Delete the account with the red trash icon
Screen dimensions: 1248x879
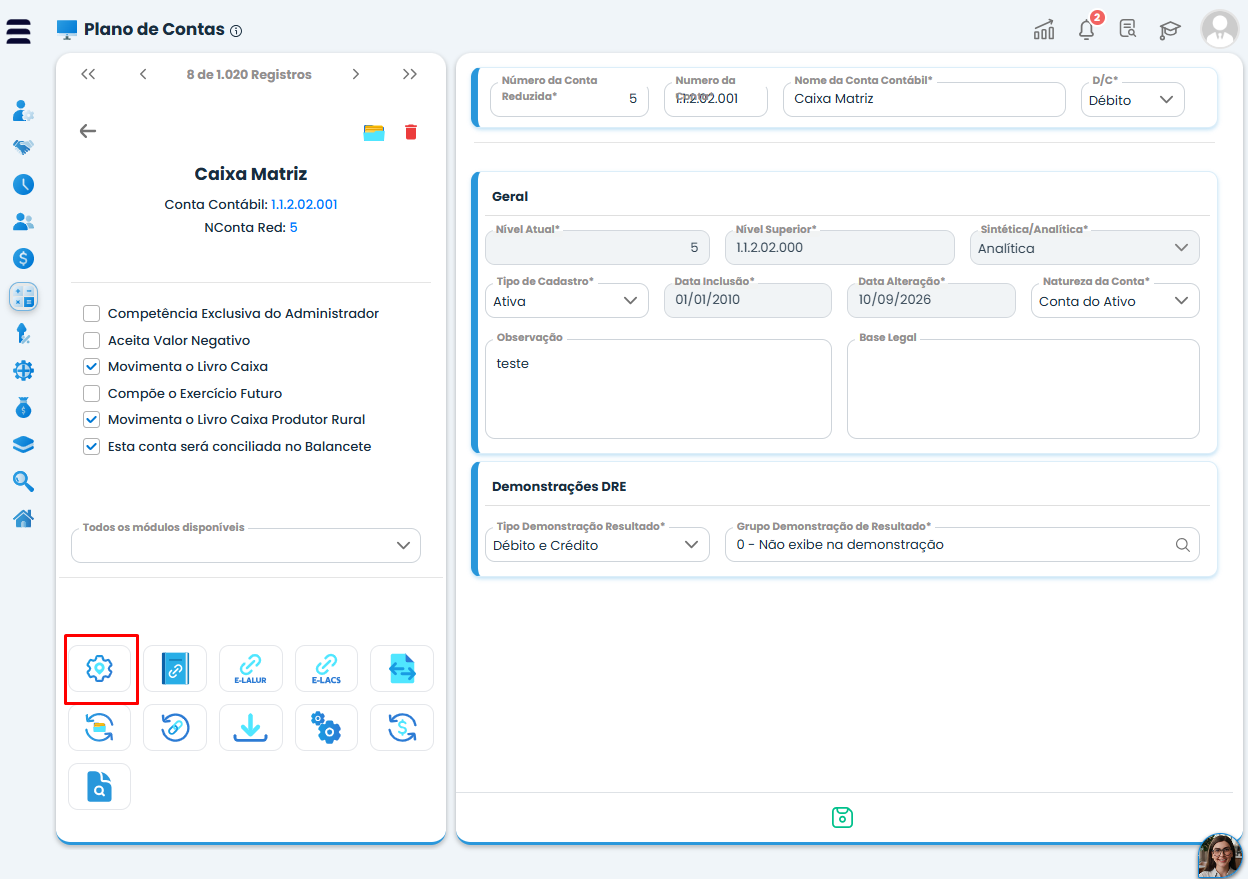411,132
